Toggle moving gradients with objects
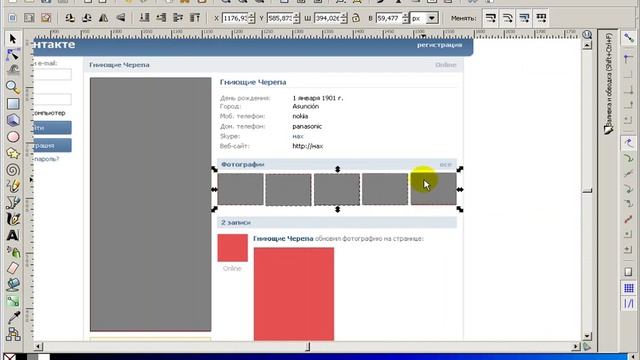The width and height of the screenshot is (640, 360). (524, 18)
